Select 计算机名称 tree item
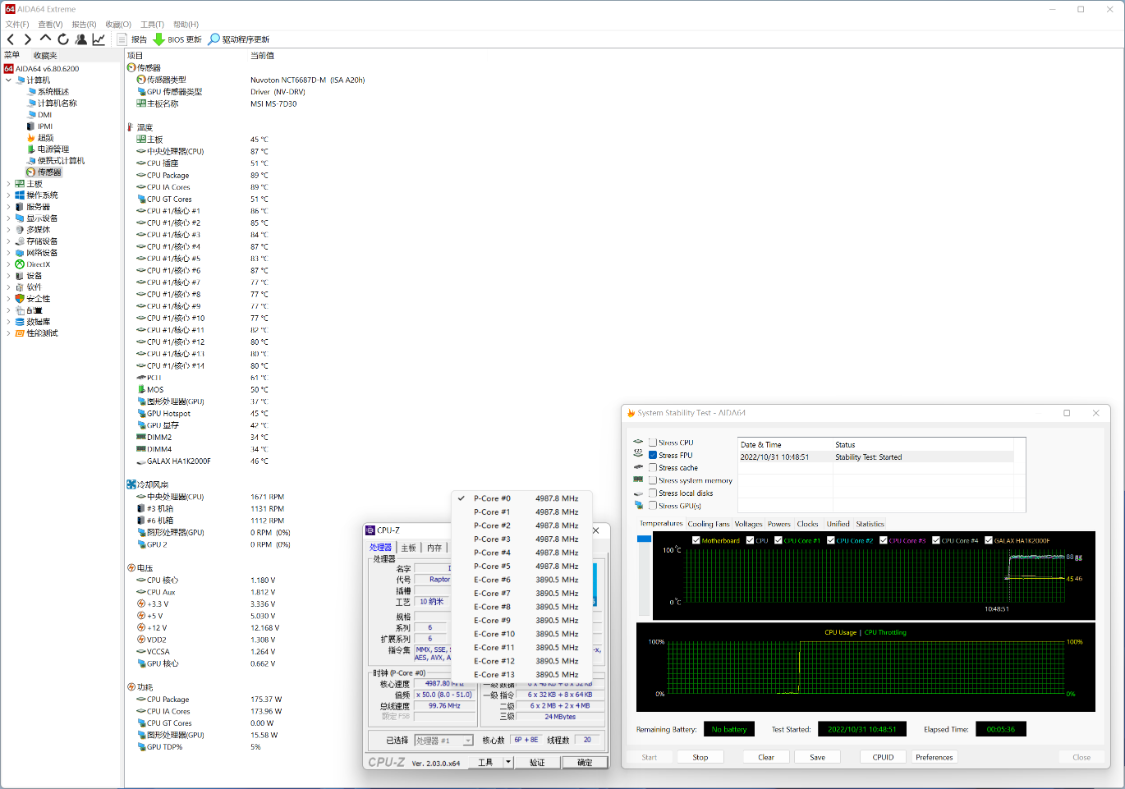The height and width of the screenshot is (789, 1125). (x=57, y=103)
